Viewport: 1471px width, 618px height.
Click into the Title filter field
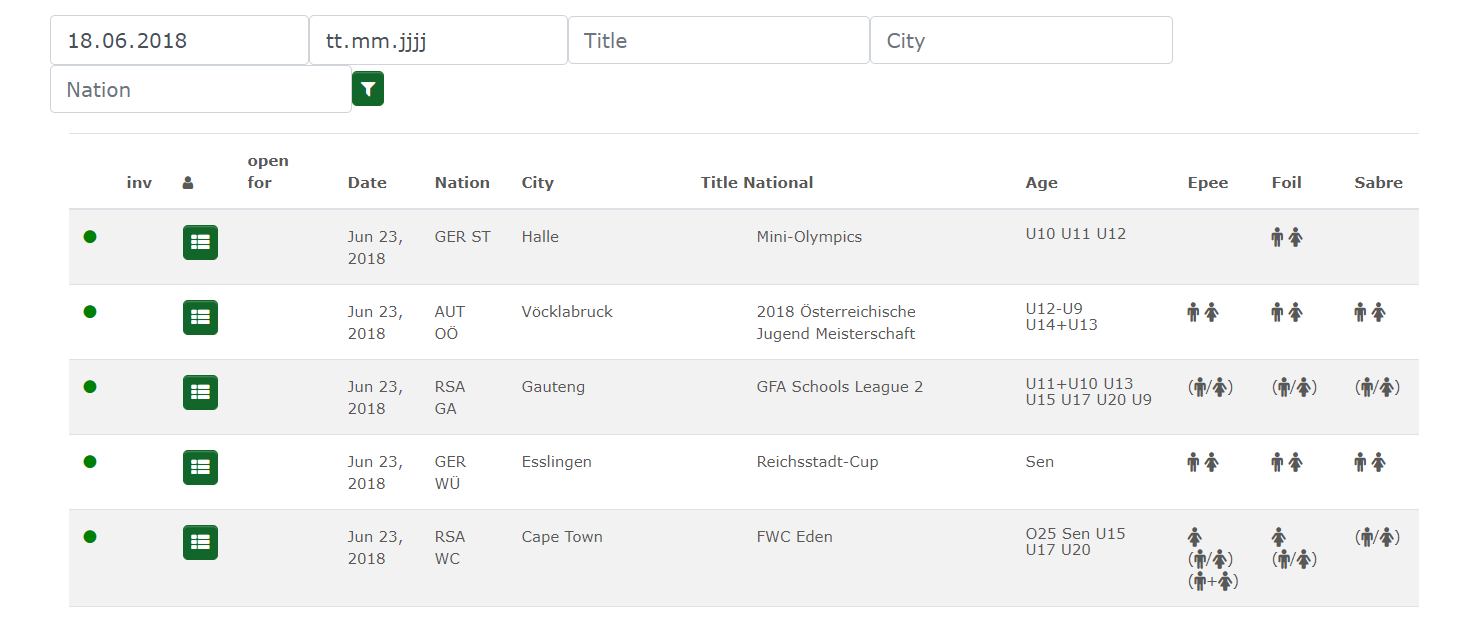719,40
